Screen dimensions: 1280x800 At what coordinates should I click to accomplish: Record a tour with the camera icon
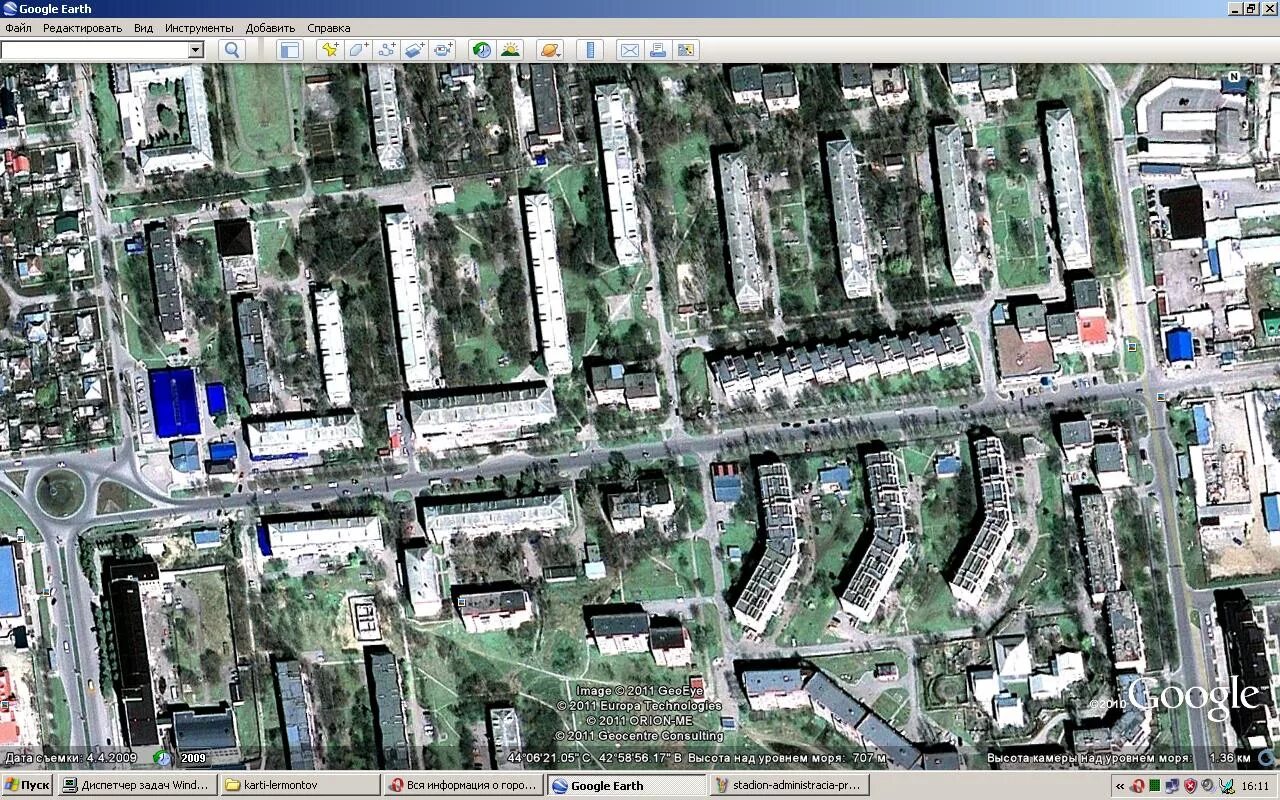(442, 49)
